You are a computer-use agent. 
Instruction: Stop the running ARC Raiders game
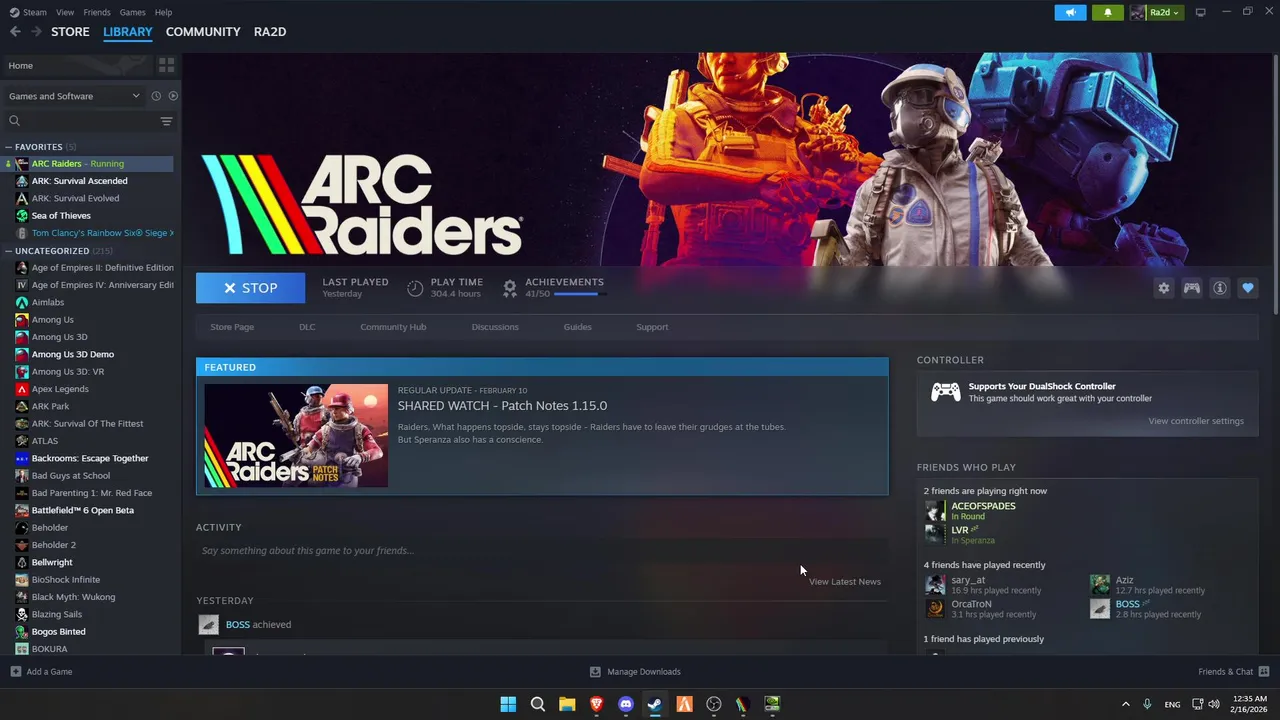coord(251,288)
